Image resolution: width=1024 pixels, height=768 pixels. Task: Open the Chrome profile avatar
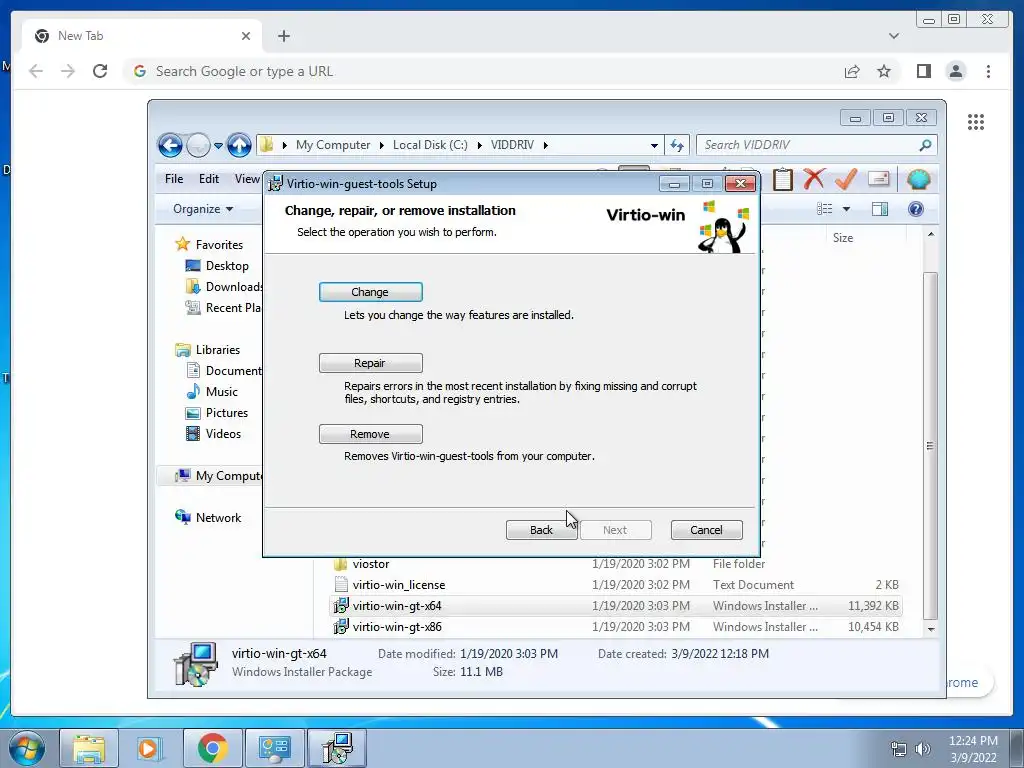click(x=956, y=71)
